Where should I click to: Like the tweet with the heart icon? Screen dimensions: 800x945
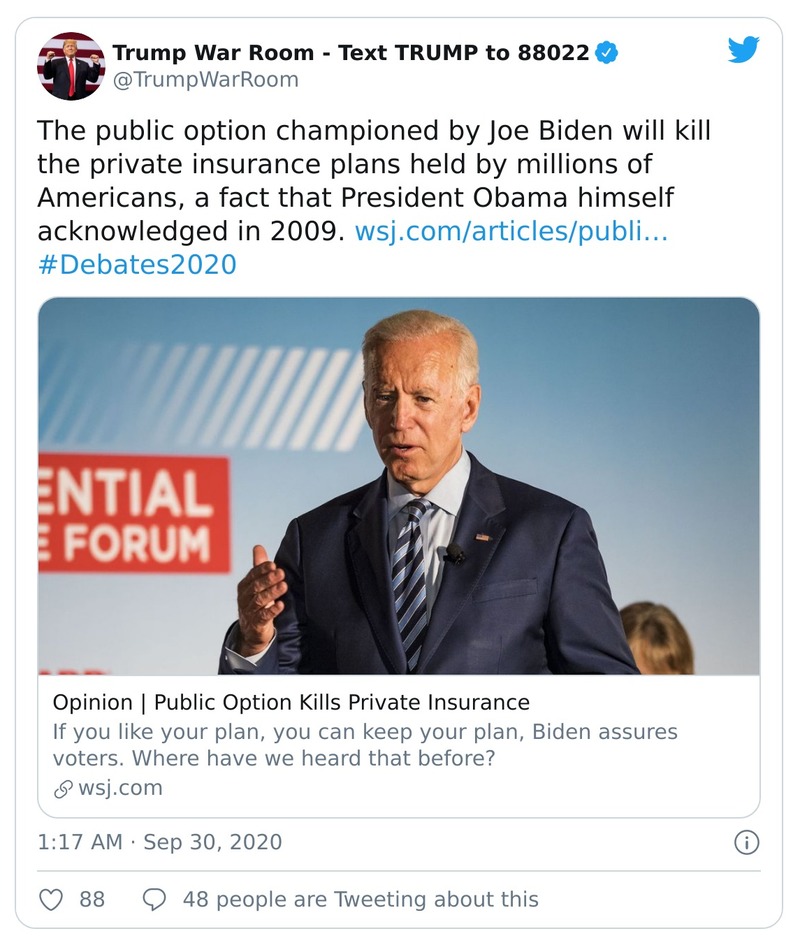point(50,899)
